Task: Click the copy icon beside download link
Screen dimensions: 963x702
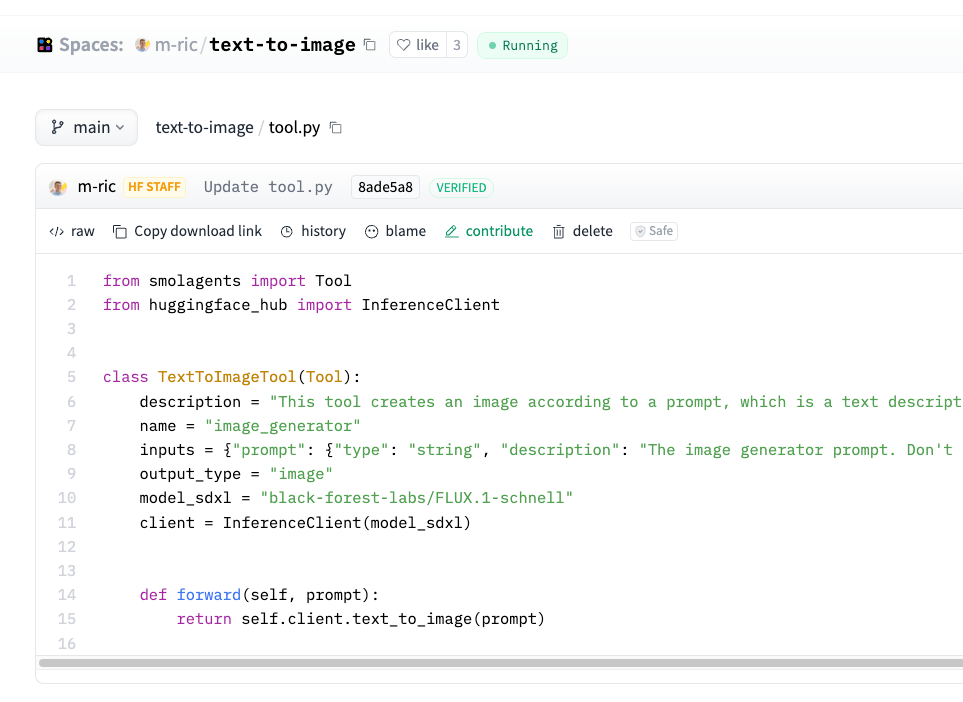Action: point(120,232)
